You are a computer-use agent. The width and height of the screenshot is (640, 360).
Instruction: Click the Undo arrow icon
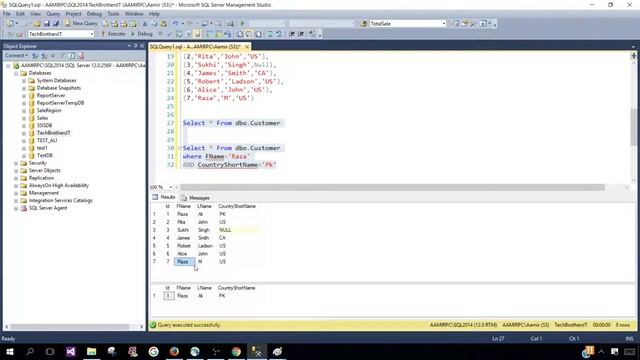click(175, 24)
